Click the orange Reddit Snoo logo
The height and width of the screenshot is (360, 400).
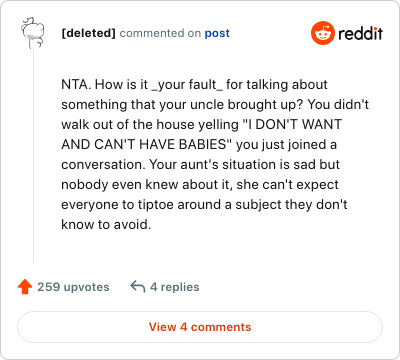pos(322,33)
